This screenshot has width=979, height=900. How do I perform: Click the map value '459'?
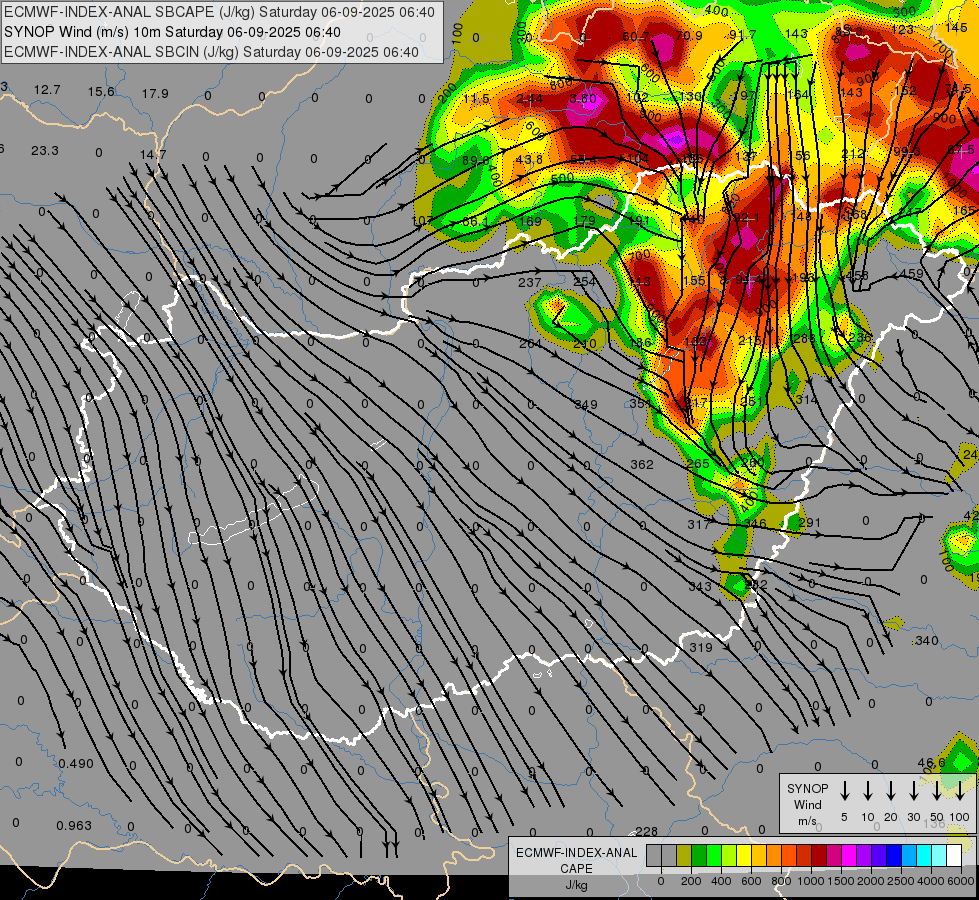pyautogui.click(x=912, y=274)
